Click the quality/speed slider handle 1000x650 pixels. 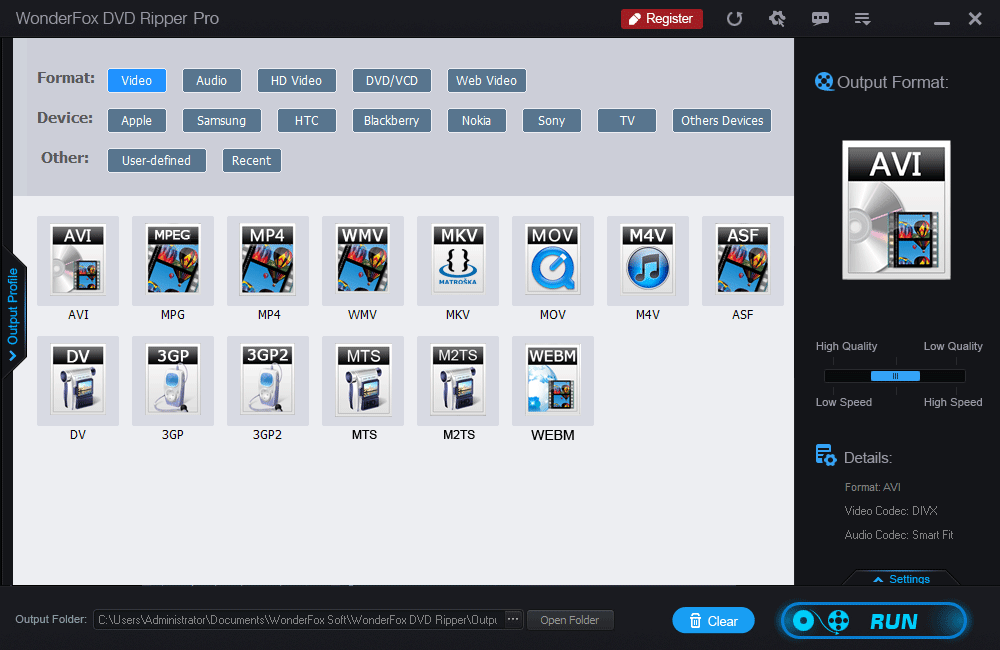pos(895,376)
